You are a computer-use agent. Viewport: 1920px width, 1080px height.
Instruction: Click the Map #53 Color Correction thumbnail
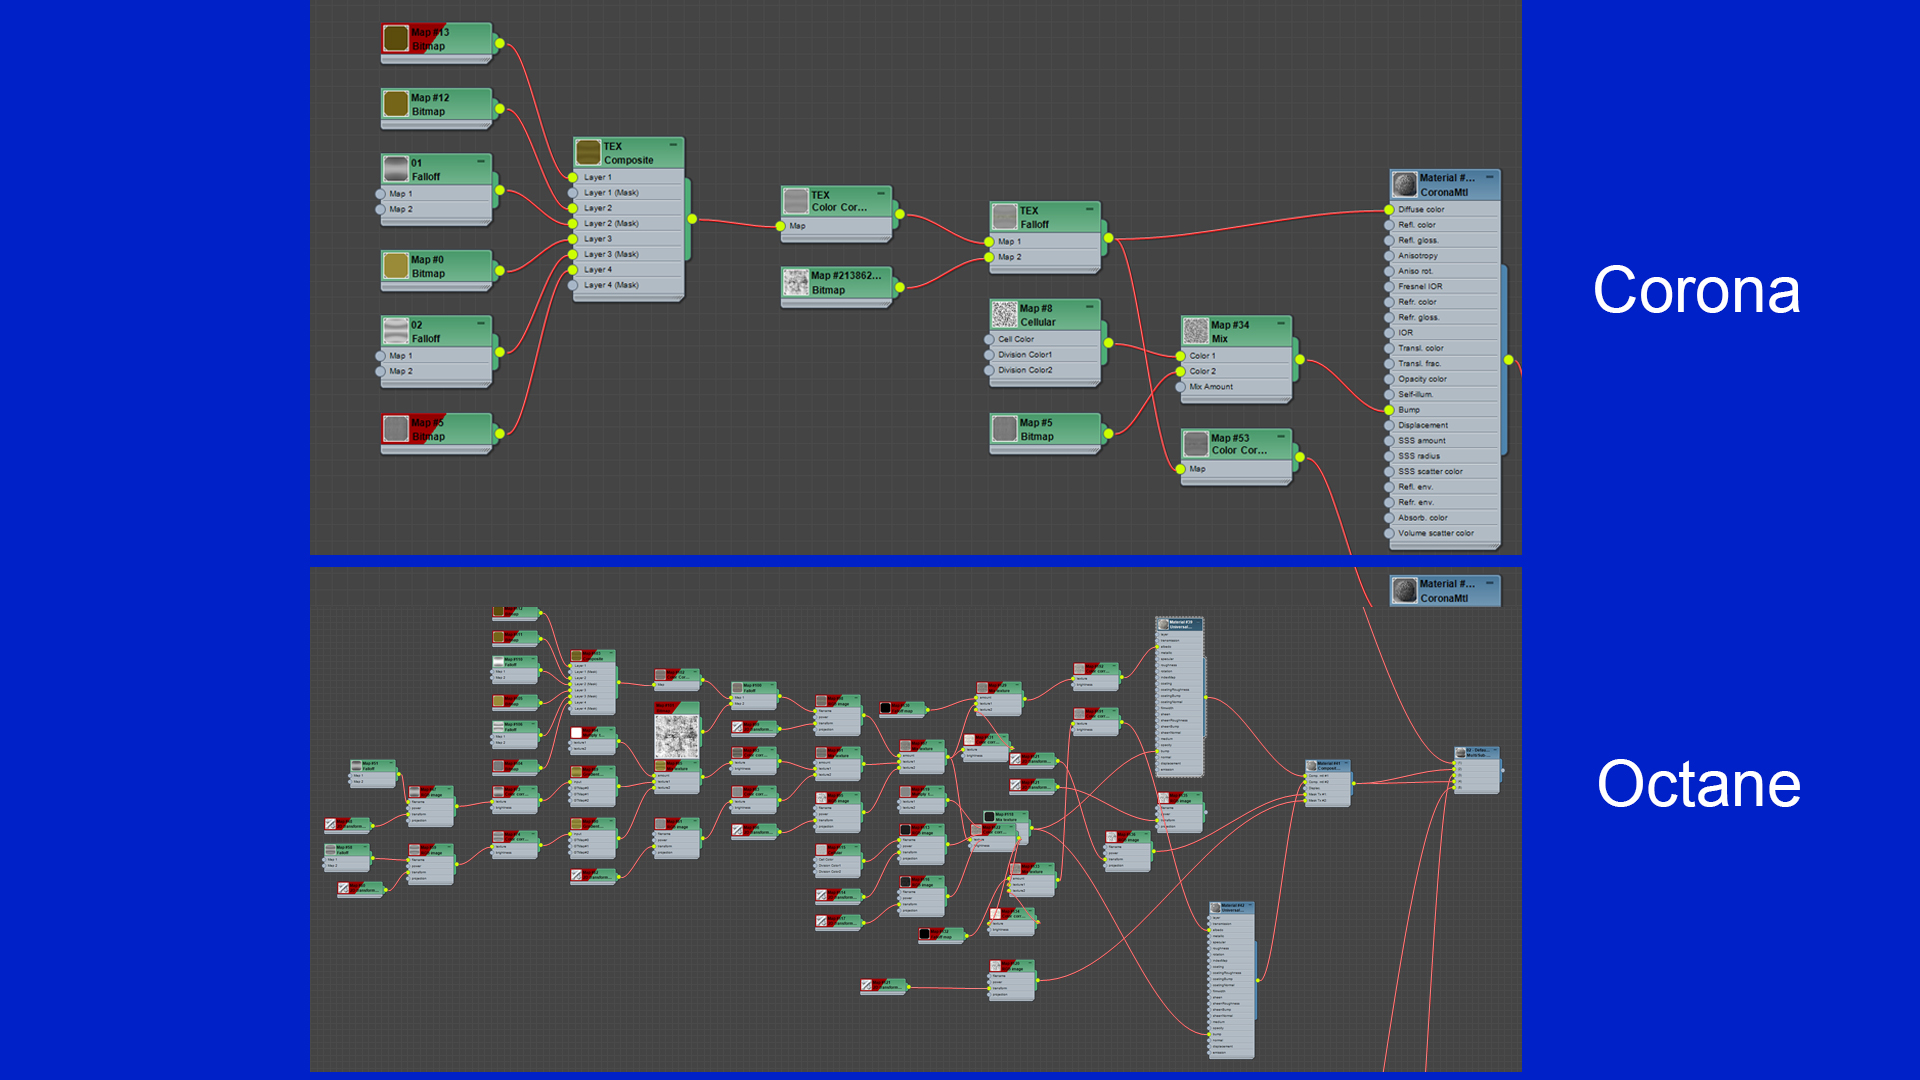pyautogui.click(x=1195, y=444)
